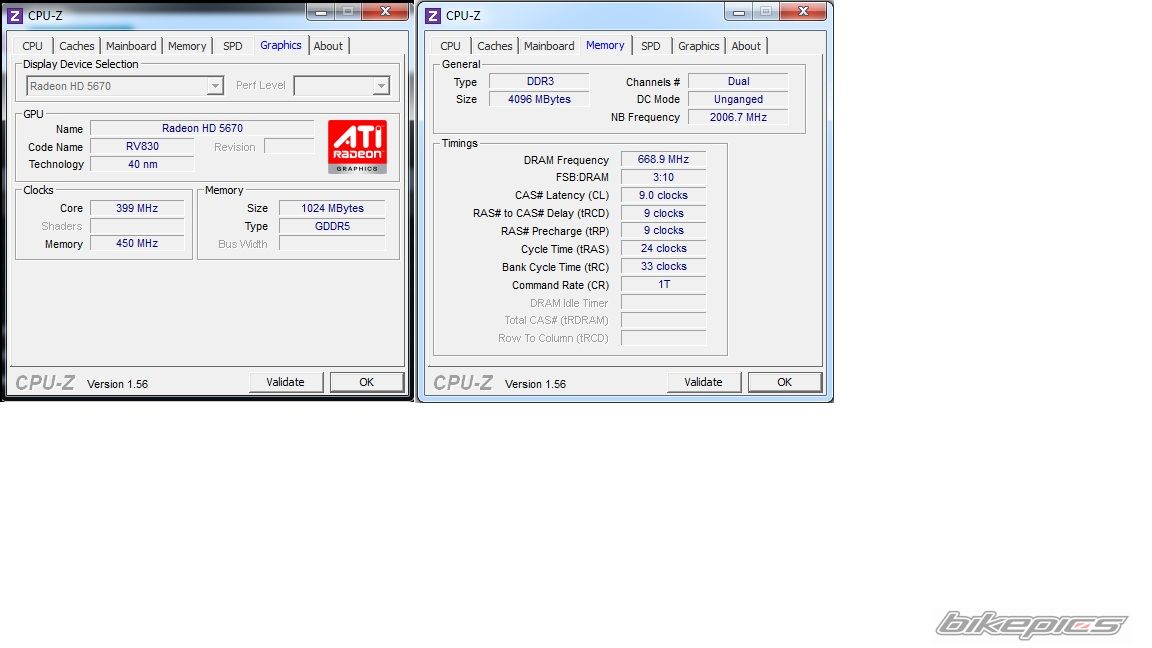Viewport: 1152px width, 648px height.
Task: Click GPU memory Size field 1024 MBytes
Action: click(x=332, y=208)
